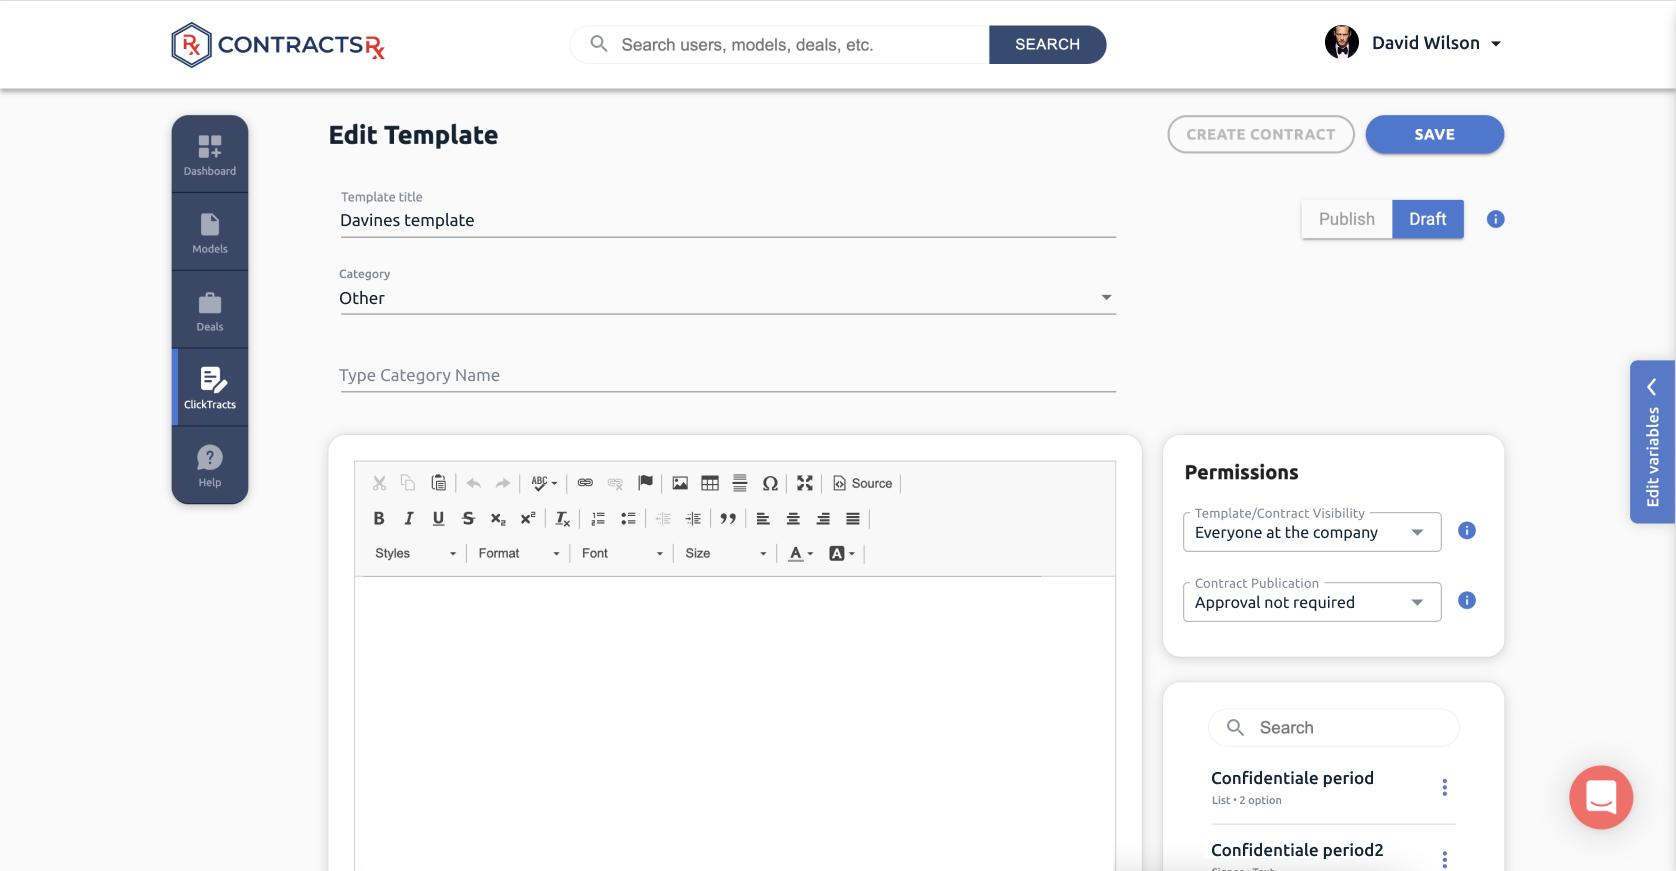This screenshot has width=1676, height=871.
Task: Insert a table into the editor
Action: [710, 483]
